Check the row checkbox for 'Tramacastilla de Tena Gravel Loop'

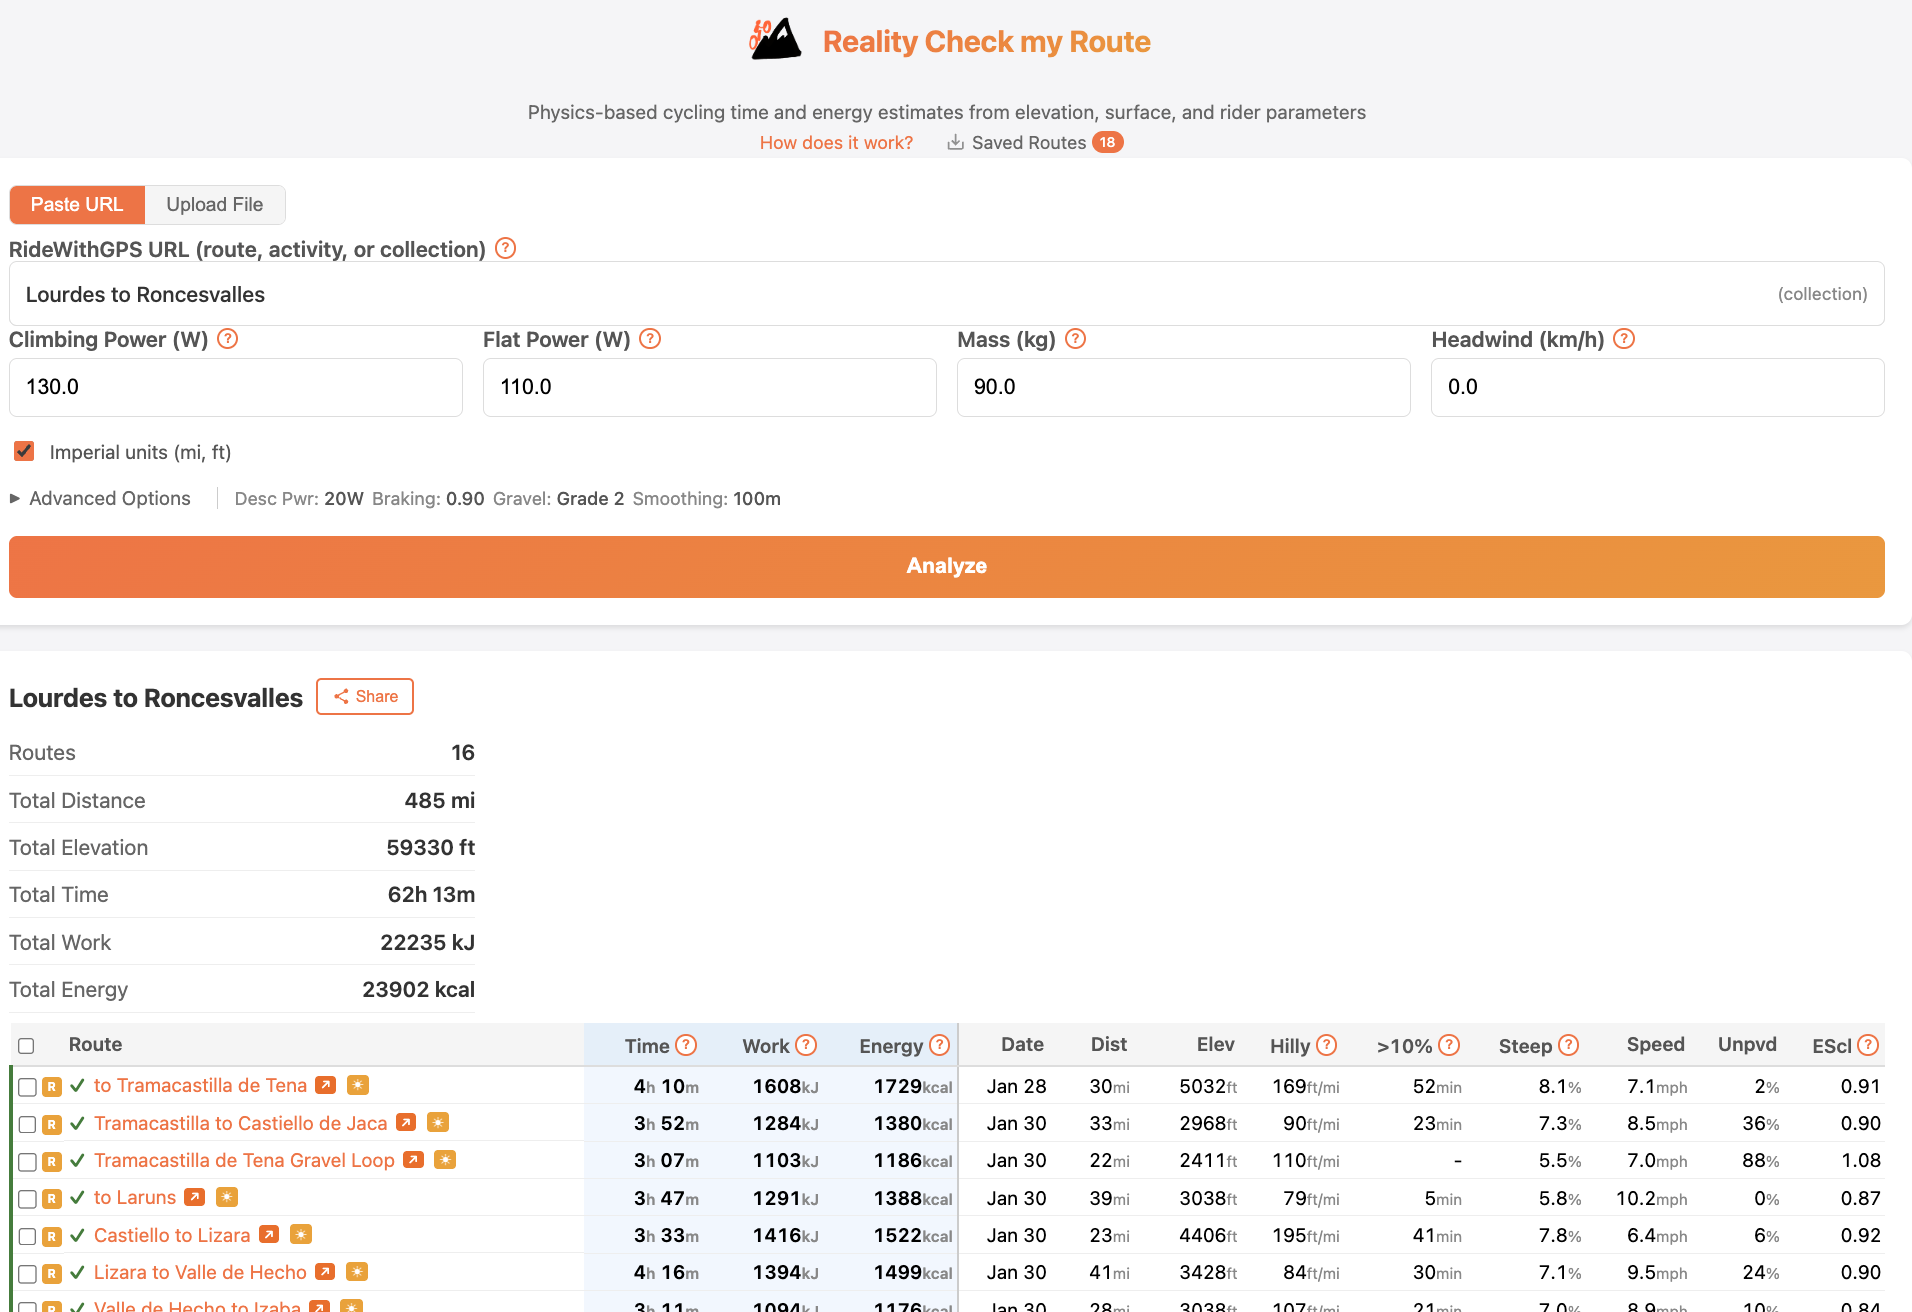point(27,1160)
